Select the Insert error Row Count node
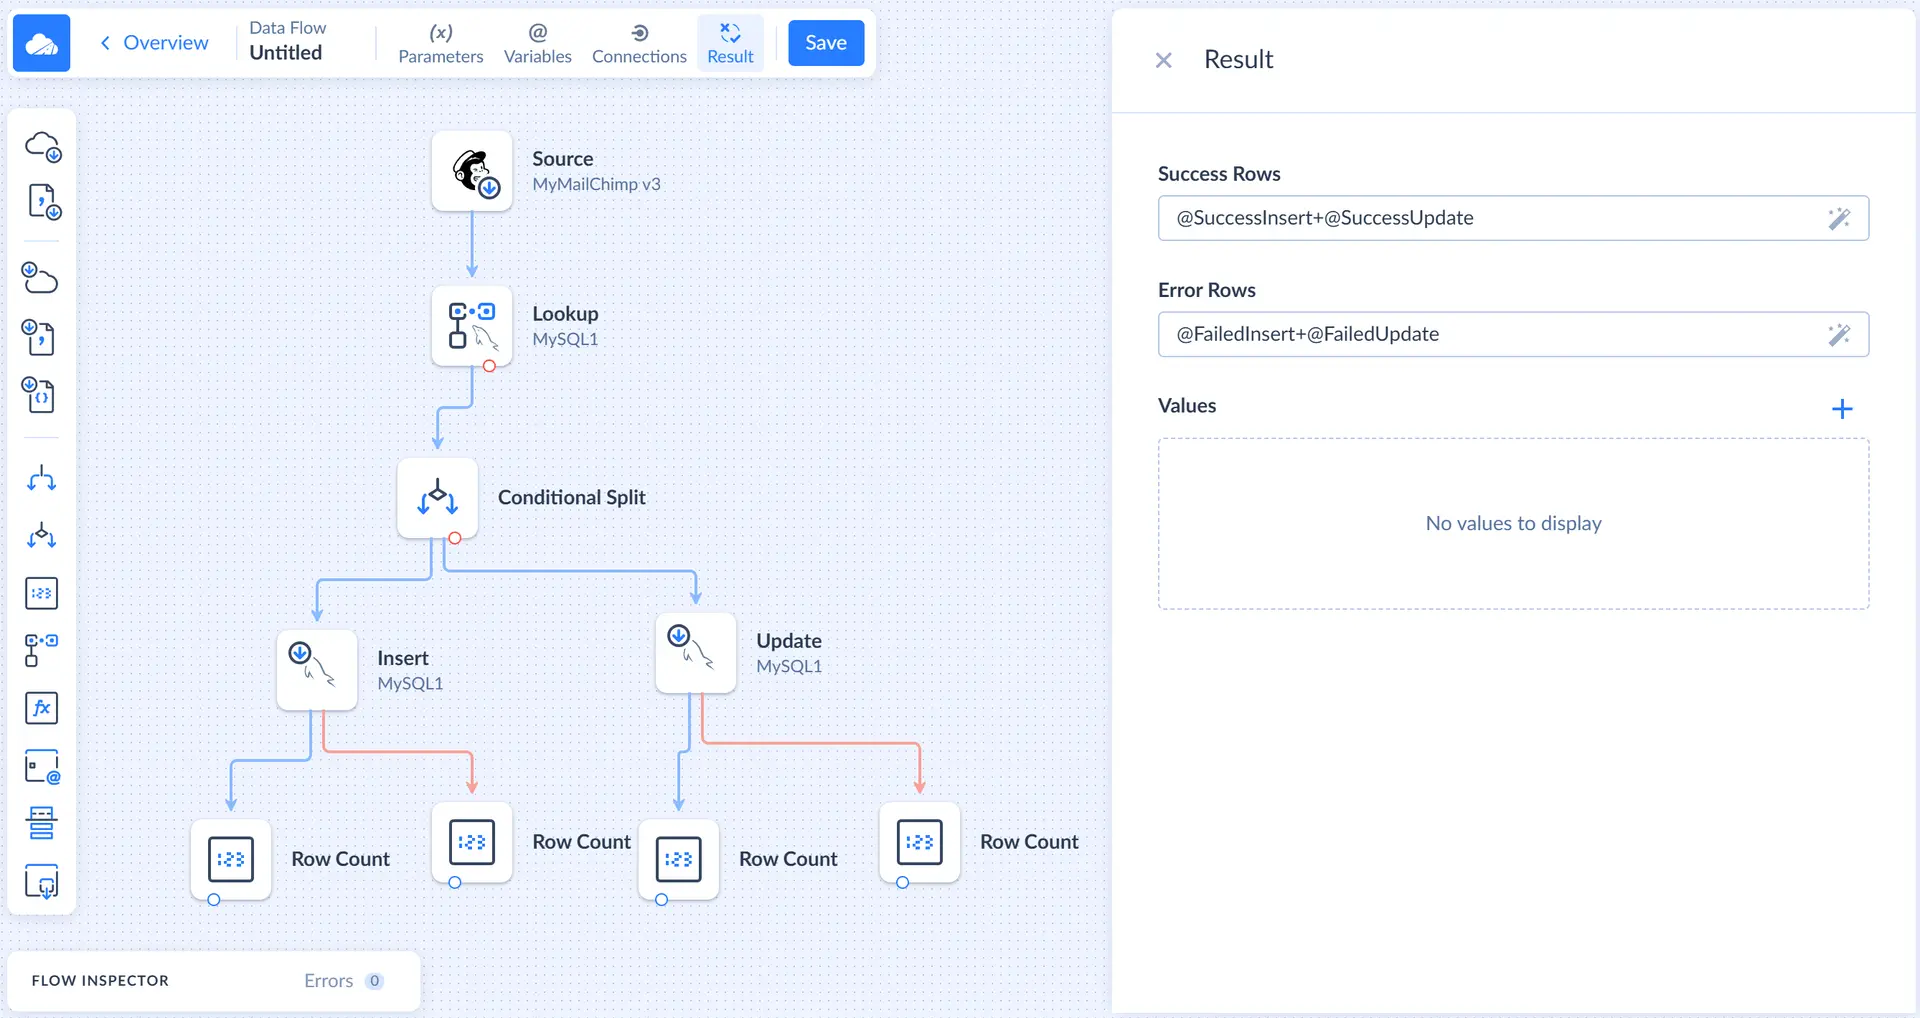Viewport: 1920px width, 1018px height. (x=472, y=842)
